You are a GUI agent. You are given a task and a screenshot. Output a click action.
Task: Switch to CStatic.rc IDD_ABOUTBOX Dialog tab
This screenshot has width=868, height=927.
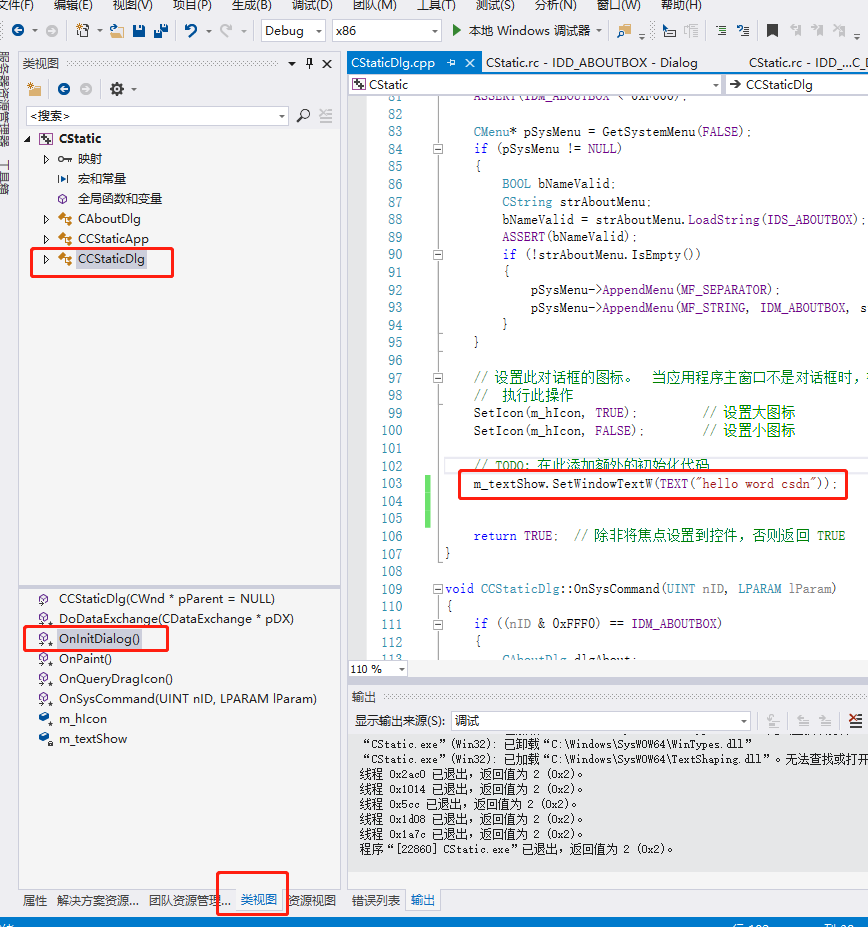point(591,63)
